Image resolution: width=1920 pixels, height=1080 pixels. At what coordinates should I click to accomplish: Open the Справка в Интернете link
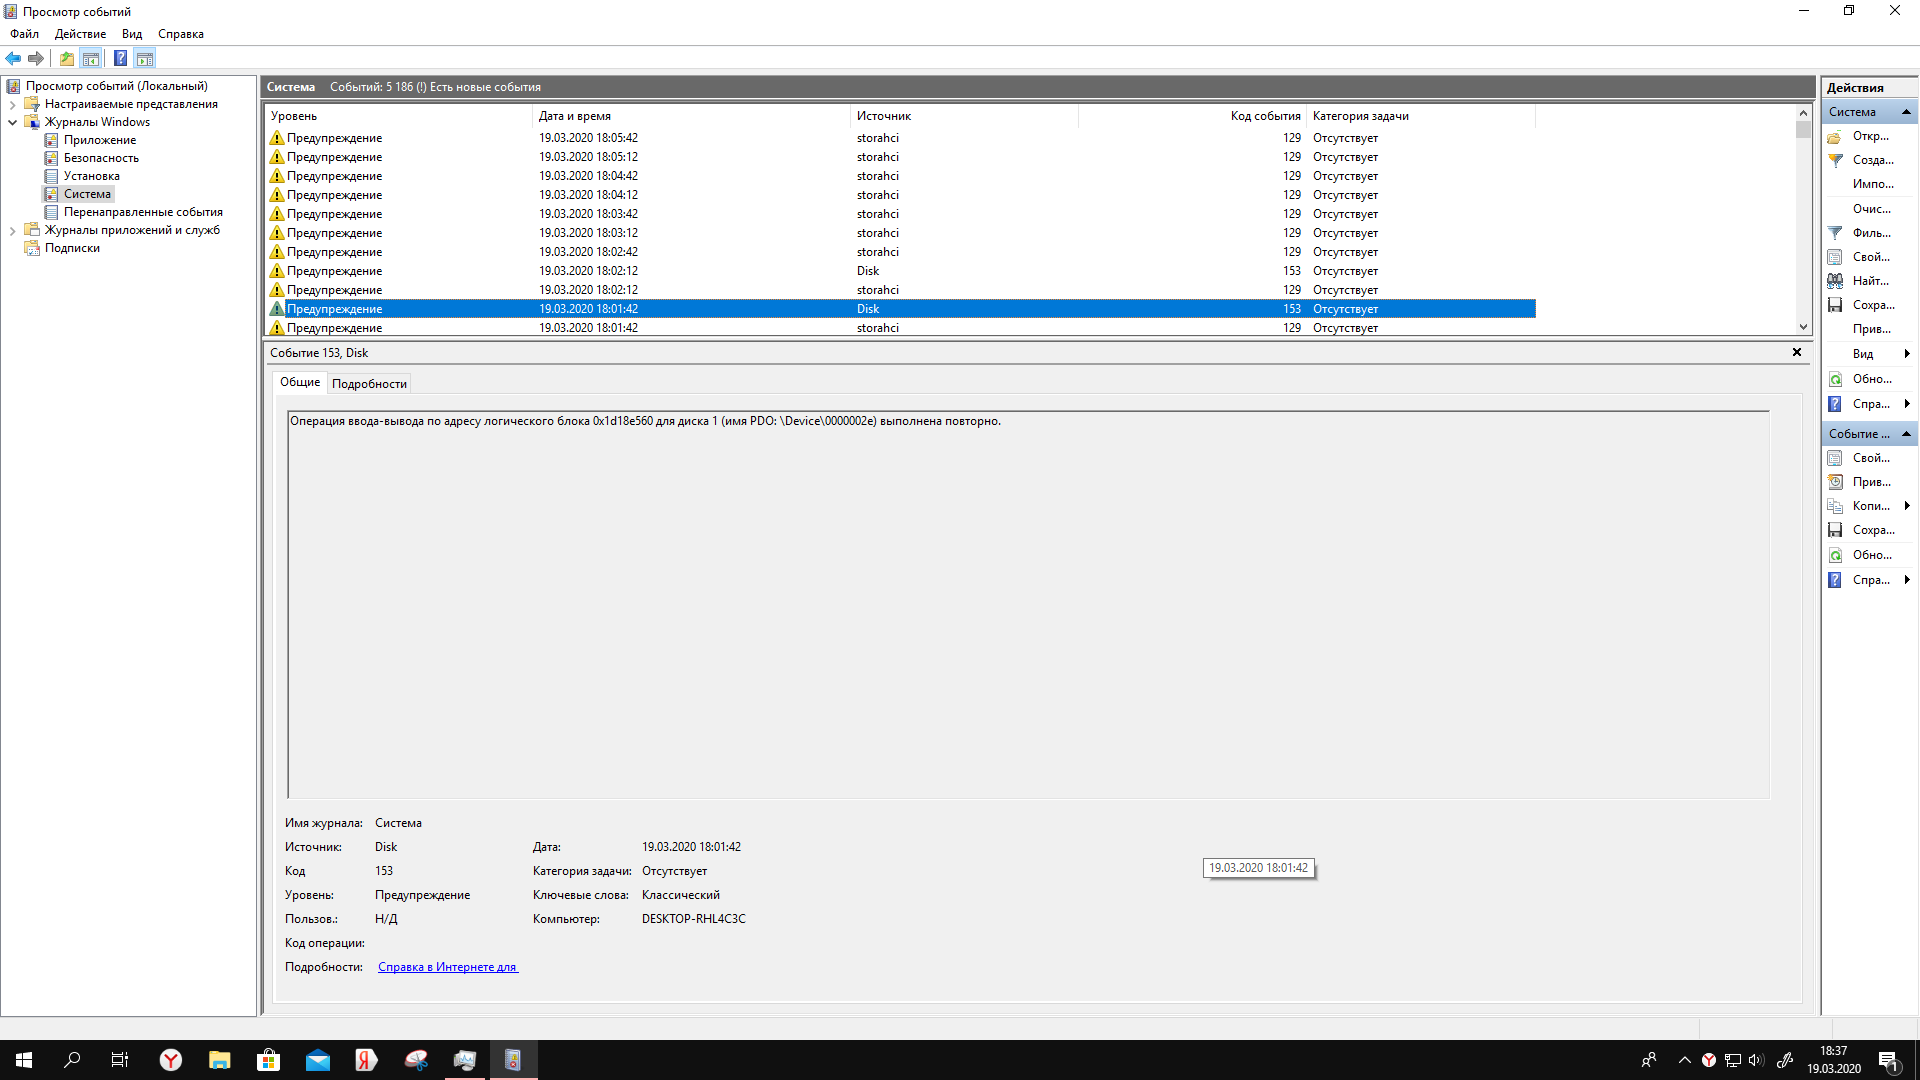point(448,967)
